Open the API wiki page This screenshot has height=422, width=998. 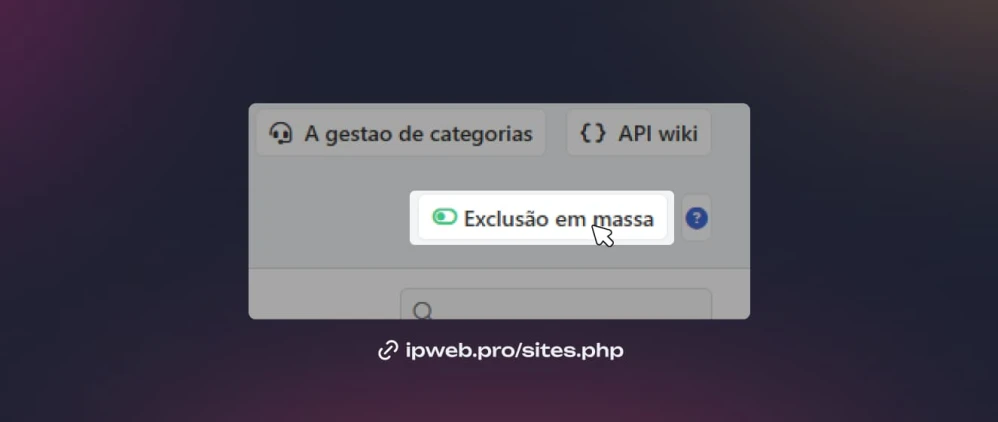(638, 133)
